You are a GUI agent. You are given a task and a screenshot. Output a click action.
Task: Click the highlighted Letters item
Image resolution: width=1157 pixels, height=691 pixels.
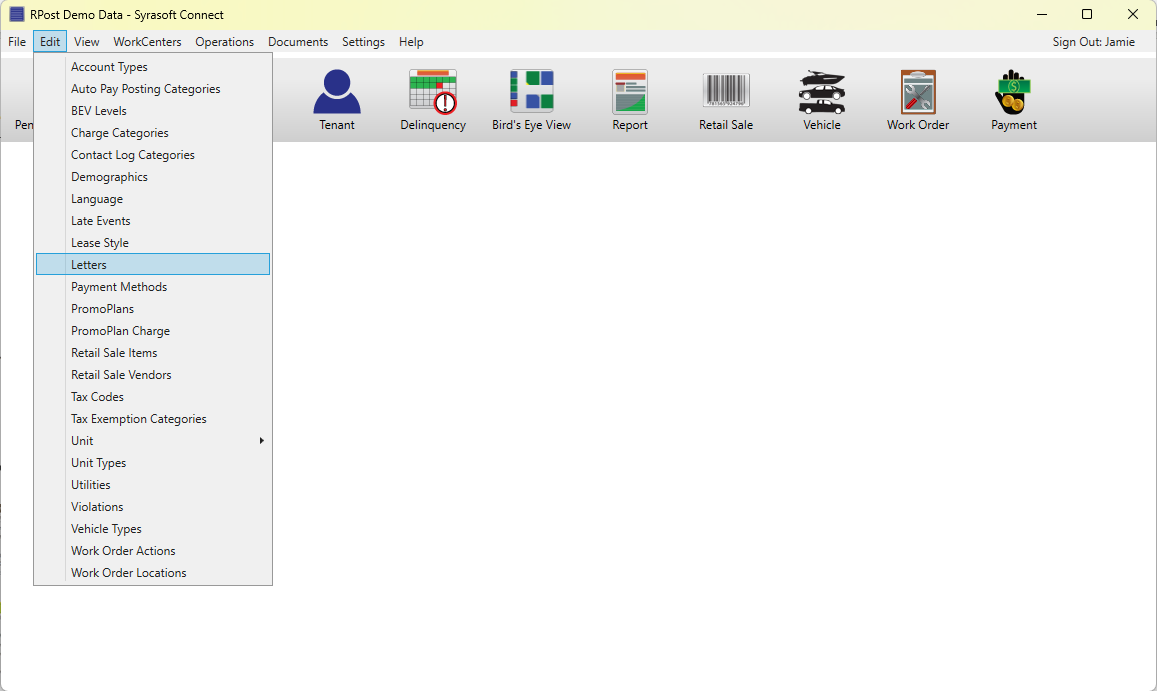153,264
